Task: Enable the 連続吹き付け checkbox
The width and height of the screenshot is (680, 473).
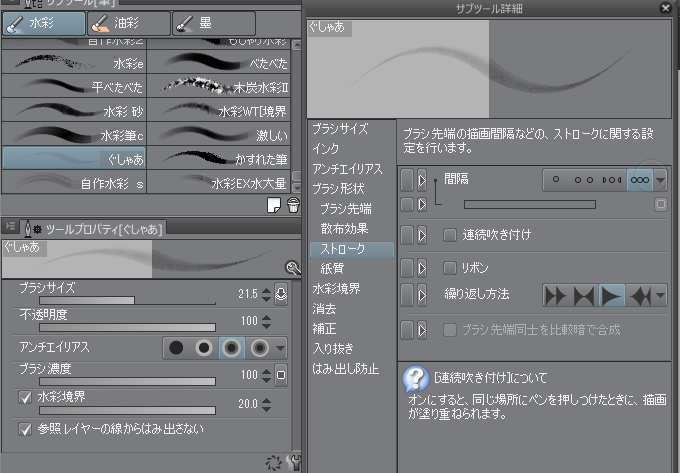Action: (x=450, y=235)
